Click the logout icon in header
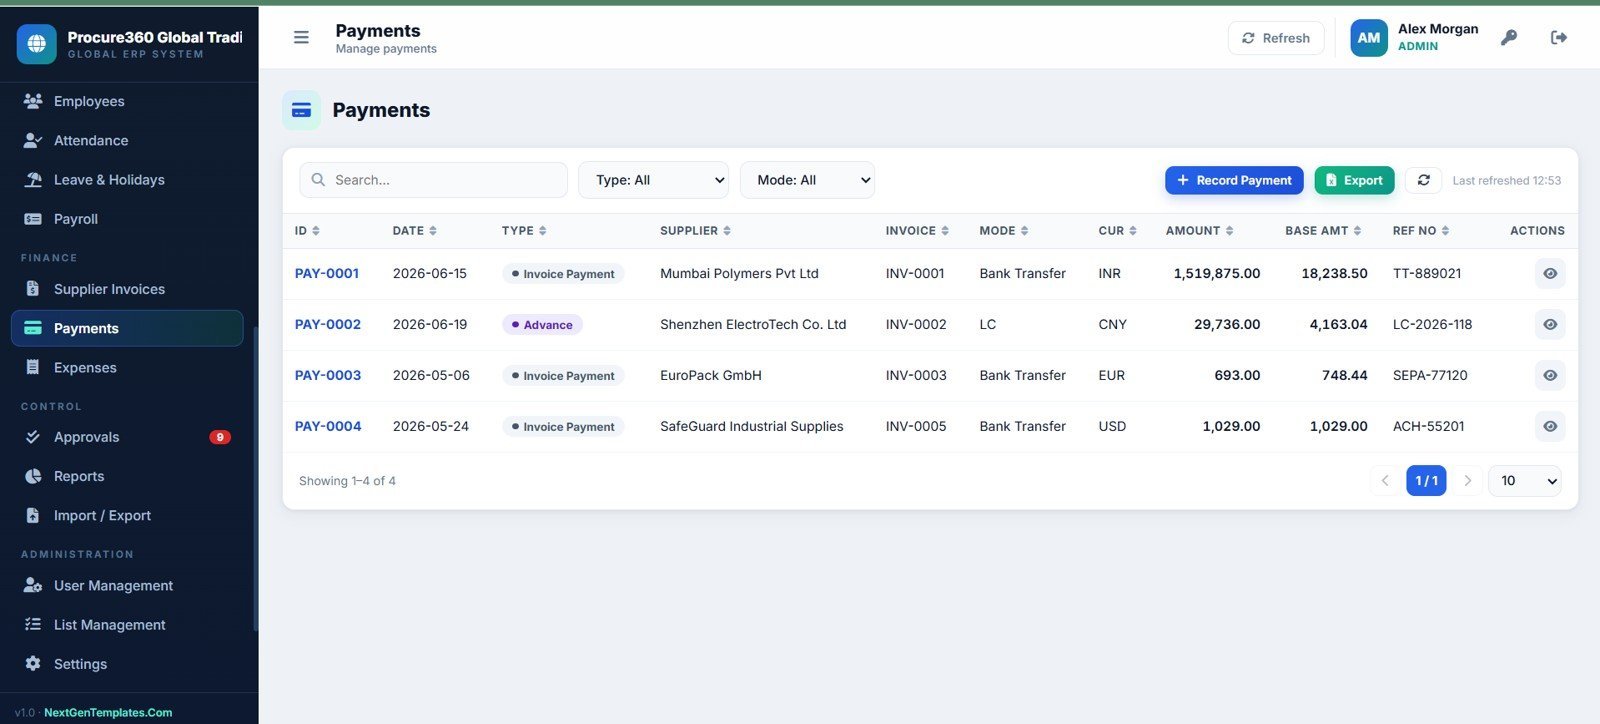This screenshot has height=724, width=1600. click(x=1558, y=38)
